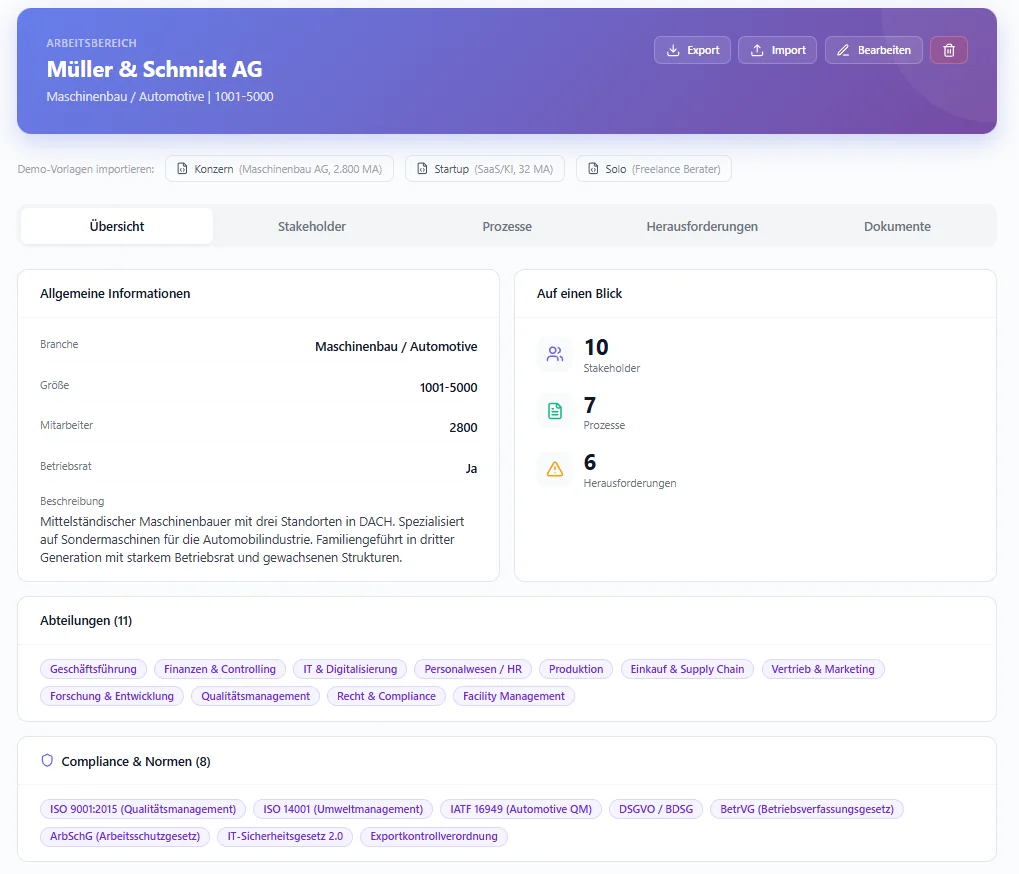This screenshot has height=874, width=1019.
Task: Select the Qualitätsmanagement department chip
Action: [x=255, y=696]
